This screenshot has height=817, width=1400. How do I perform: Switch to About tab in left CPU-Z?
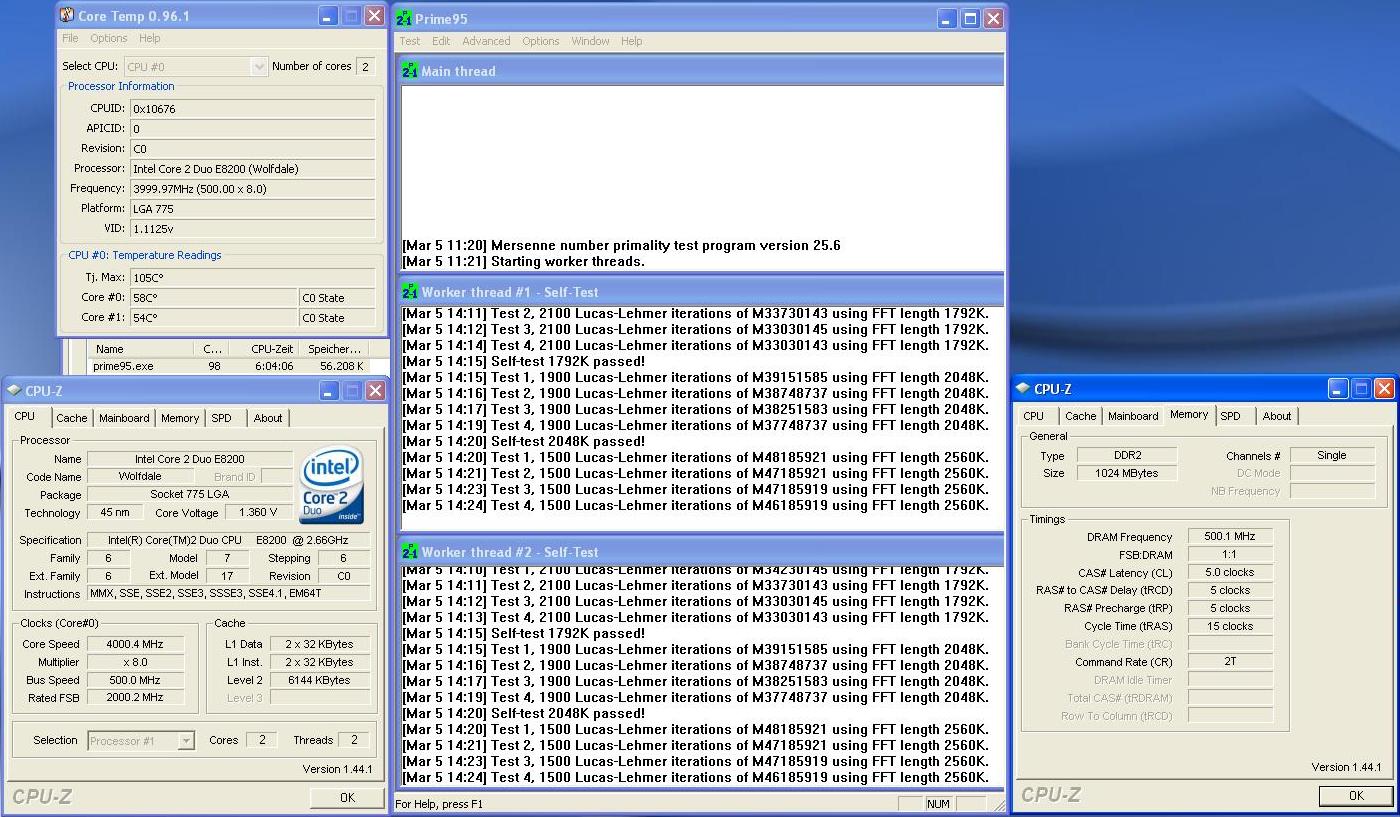coord(268,418)
